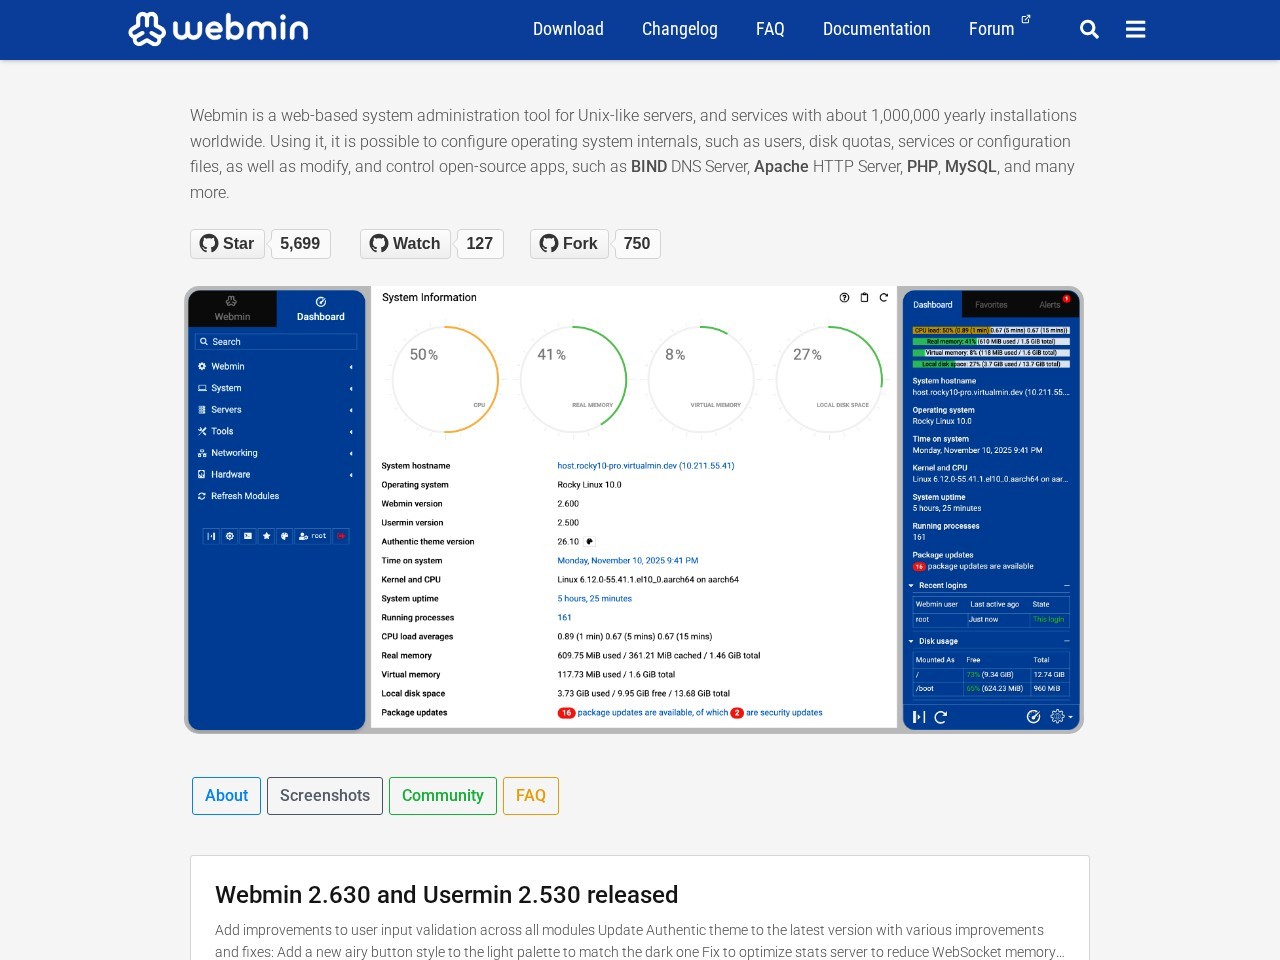The width and height of the screenshot is (1280, 960).
Task: Open the gear dropdown at the panel bottom
Action: coord(1056,717)
